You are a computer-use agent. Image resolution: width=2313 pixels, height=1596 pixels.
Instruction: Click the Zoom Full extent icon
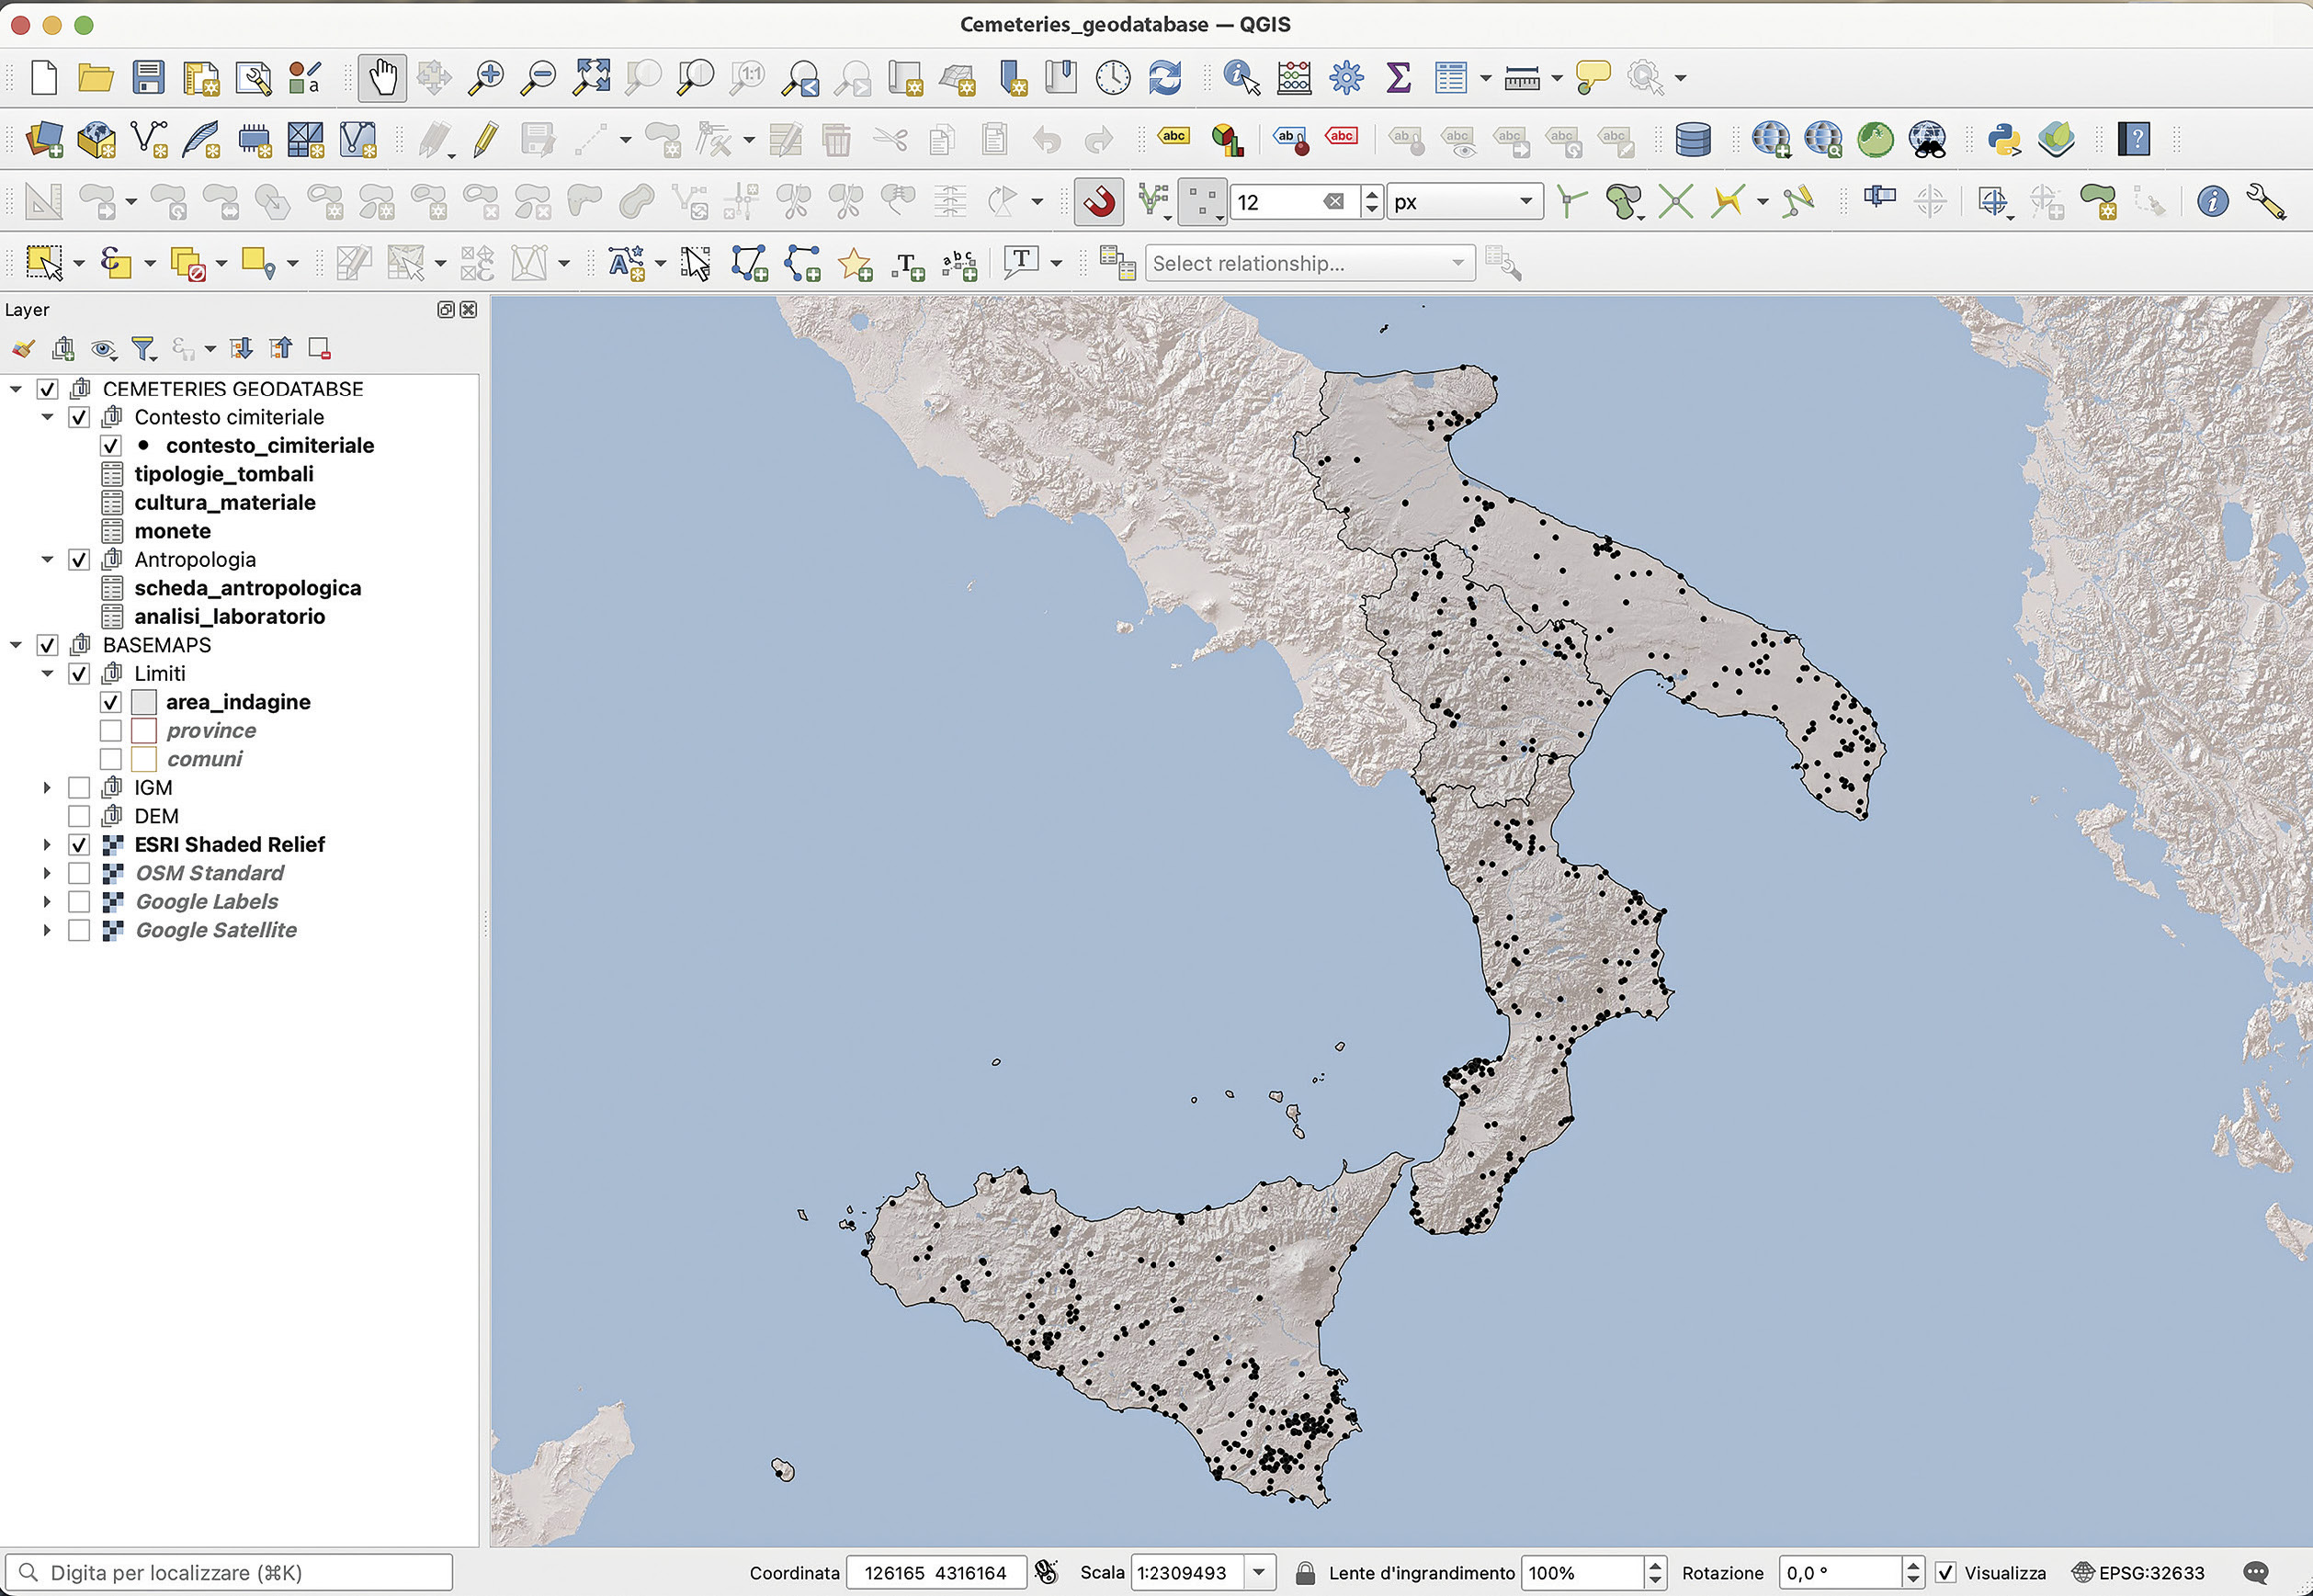[x=591, y=78]
